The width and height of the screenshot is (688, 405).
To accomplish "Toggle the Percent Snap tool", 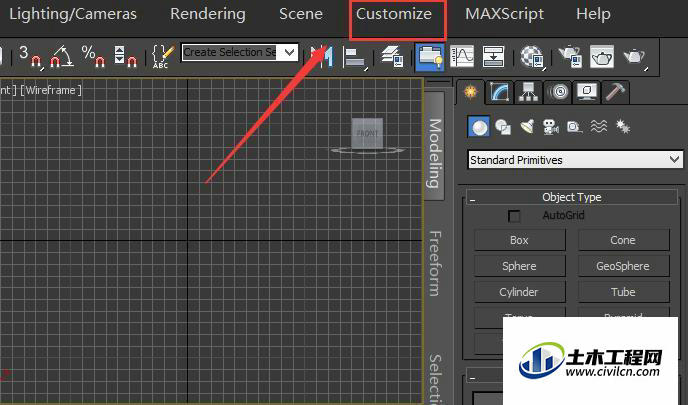I will pos(93,56).
